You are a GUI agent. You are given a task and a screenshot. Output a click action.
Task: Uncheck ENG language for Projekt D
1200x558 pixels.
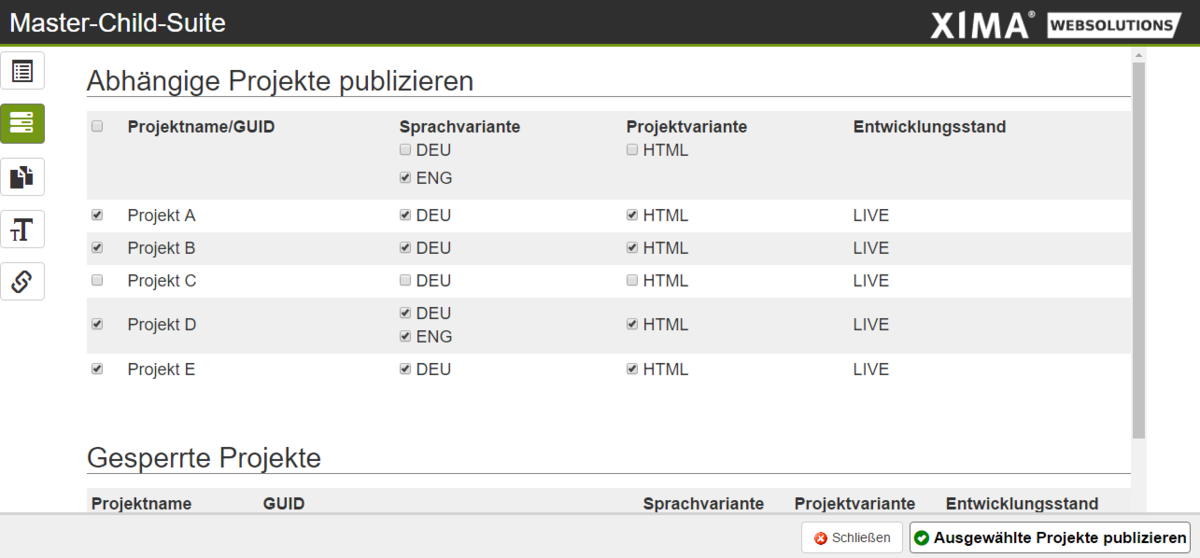(405, 337)
